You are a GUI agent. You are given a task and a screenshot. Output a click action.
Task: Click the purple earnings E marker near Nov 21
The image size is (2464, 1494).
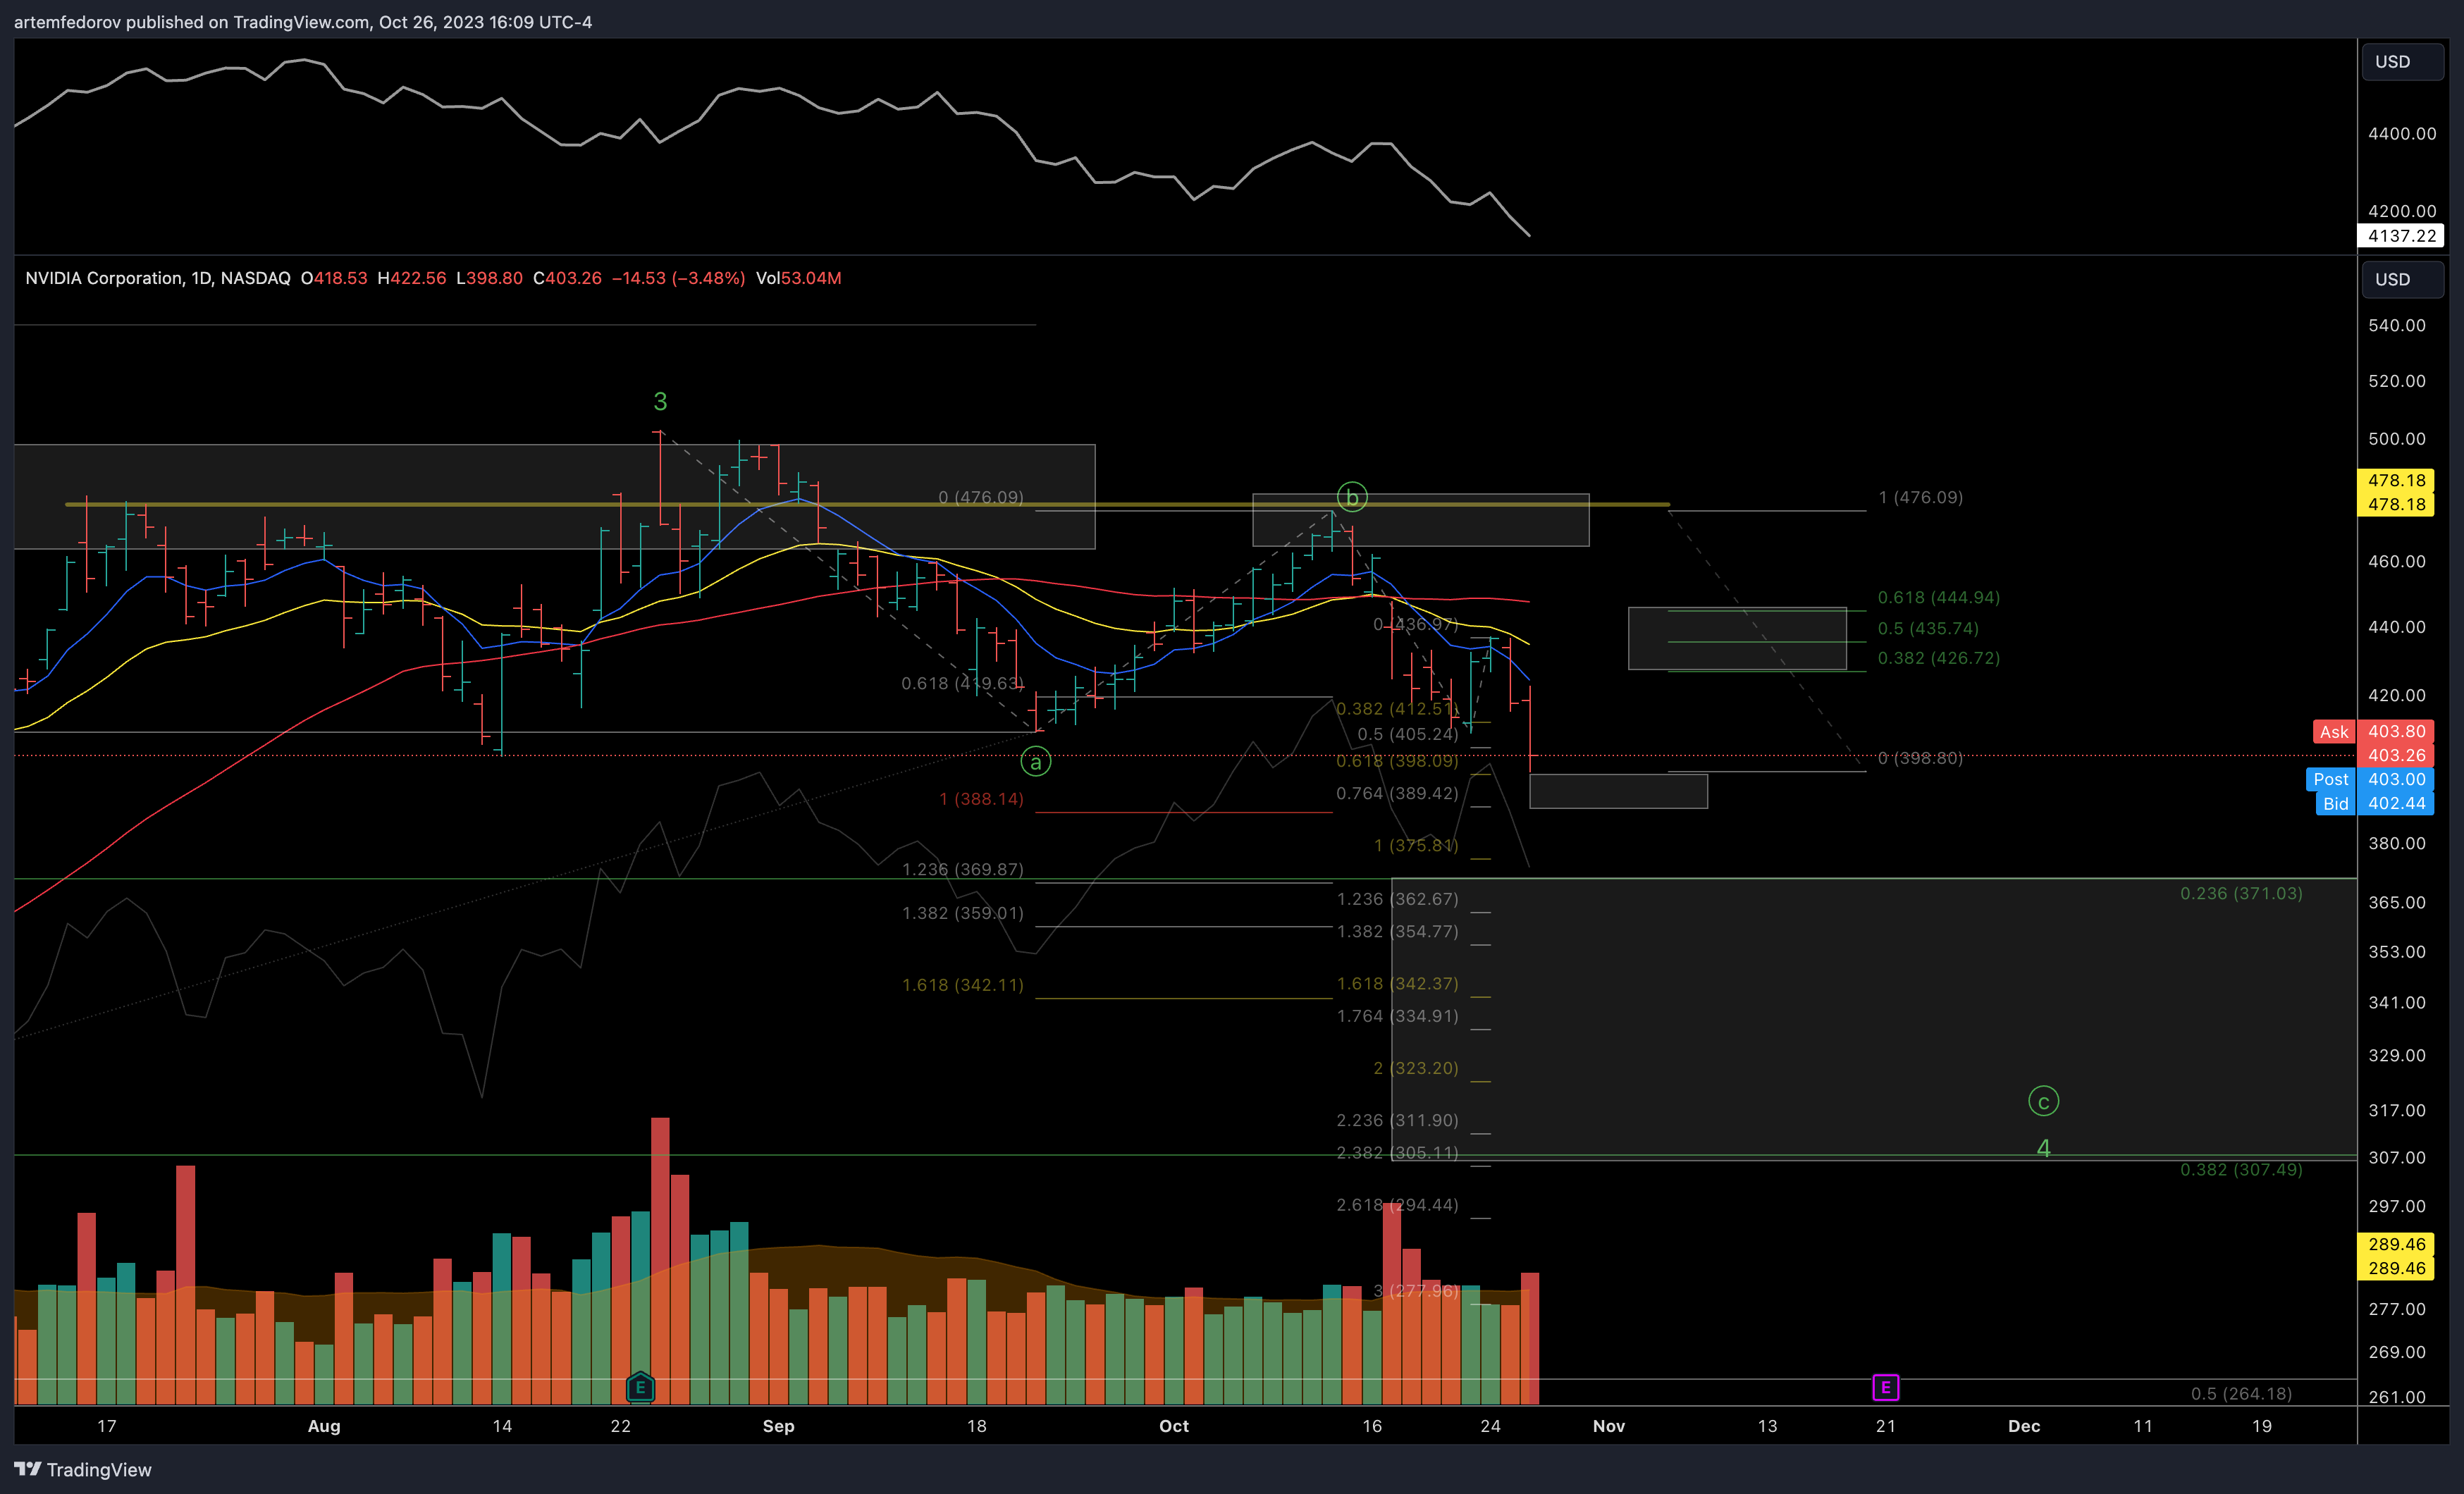[x=1885, y=1387]
